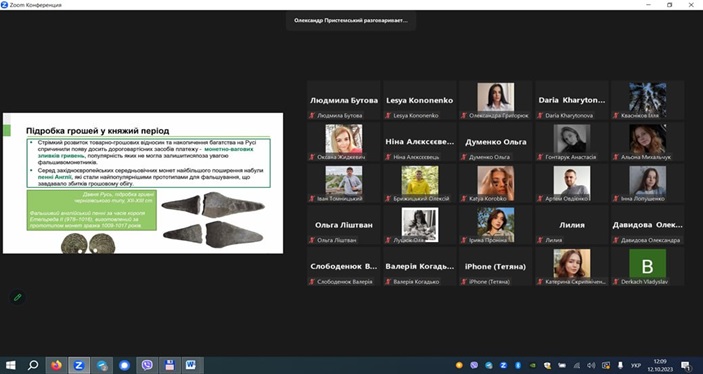Select Давидова Олександра participant tile

pyautogui.click(x=647, y=225)
